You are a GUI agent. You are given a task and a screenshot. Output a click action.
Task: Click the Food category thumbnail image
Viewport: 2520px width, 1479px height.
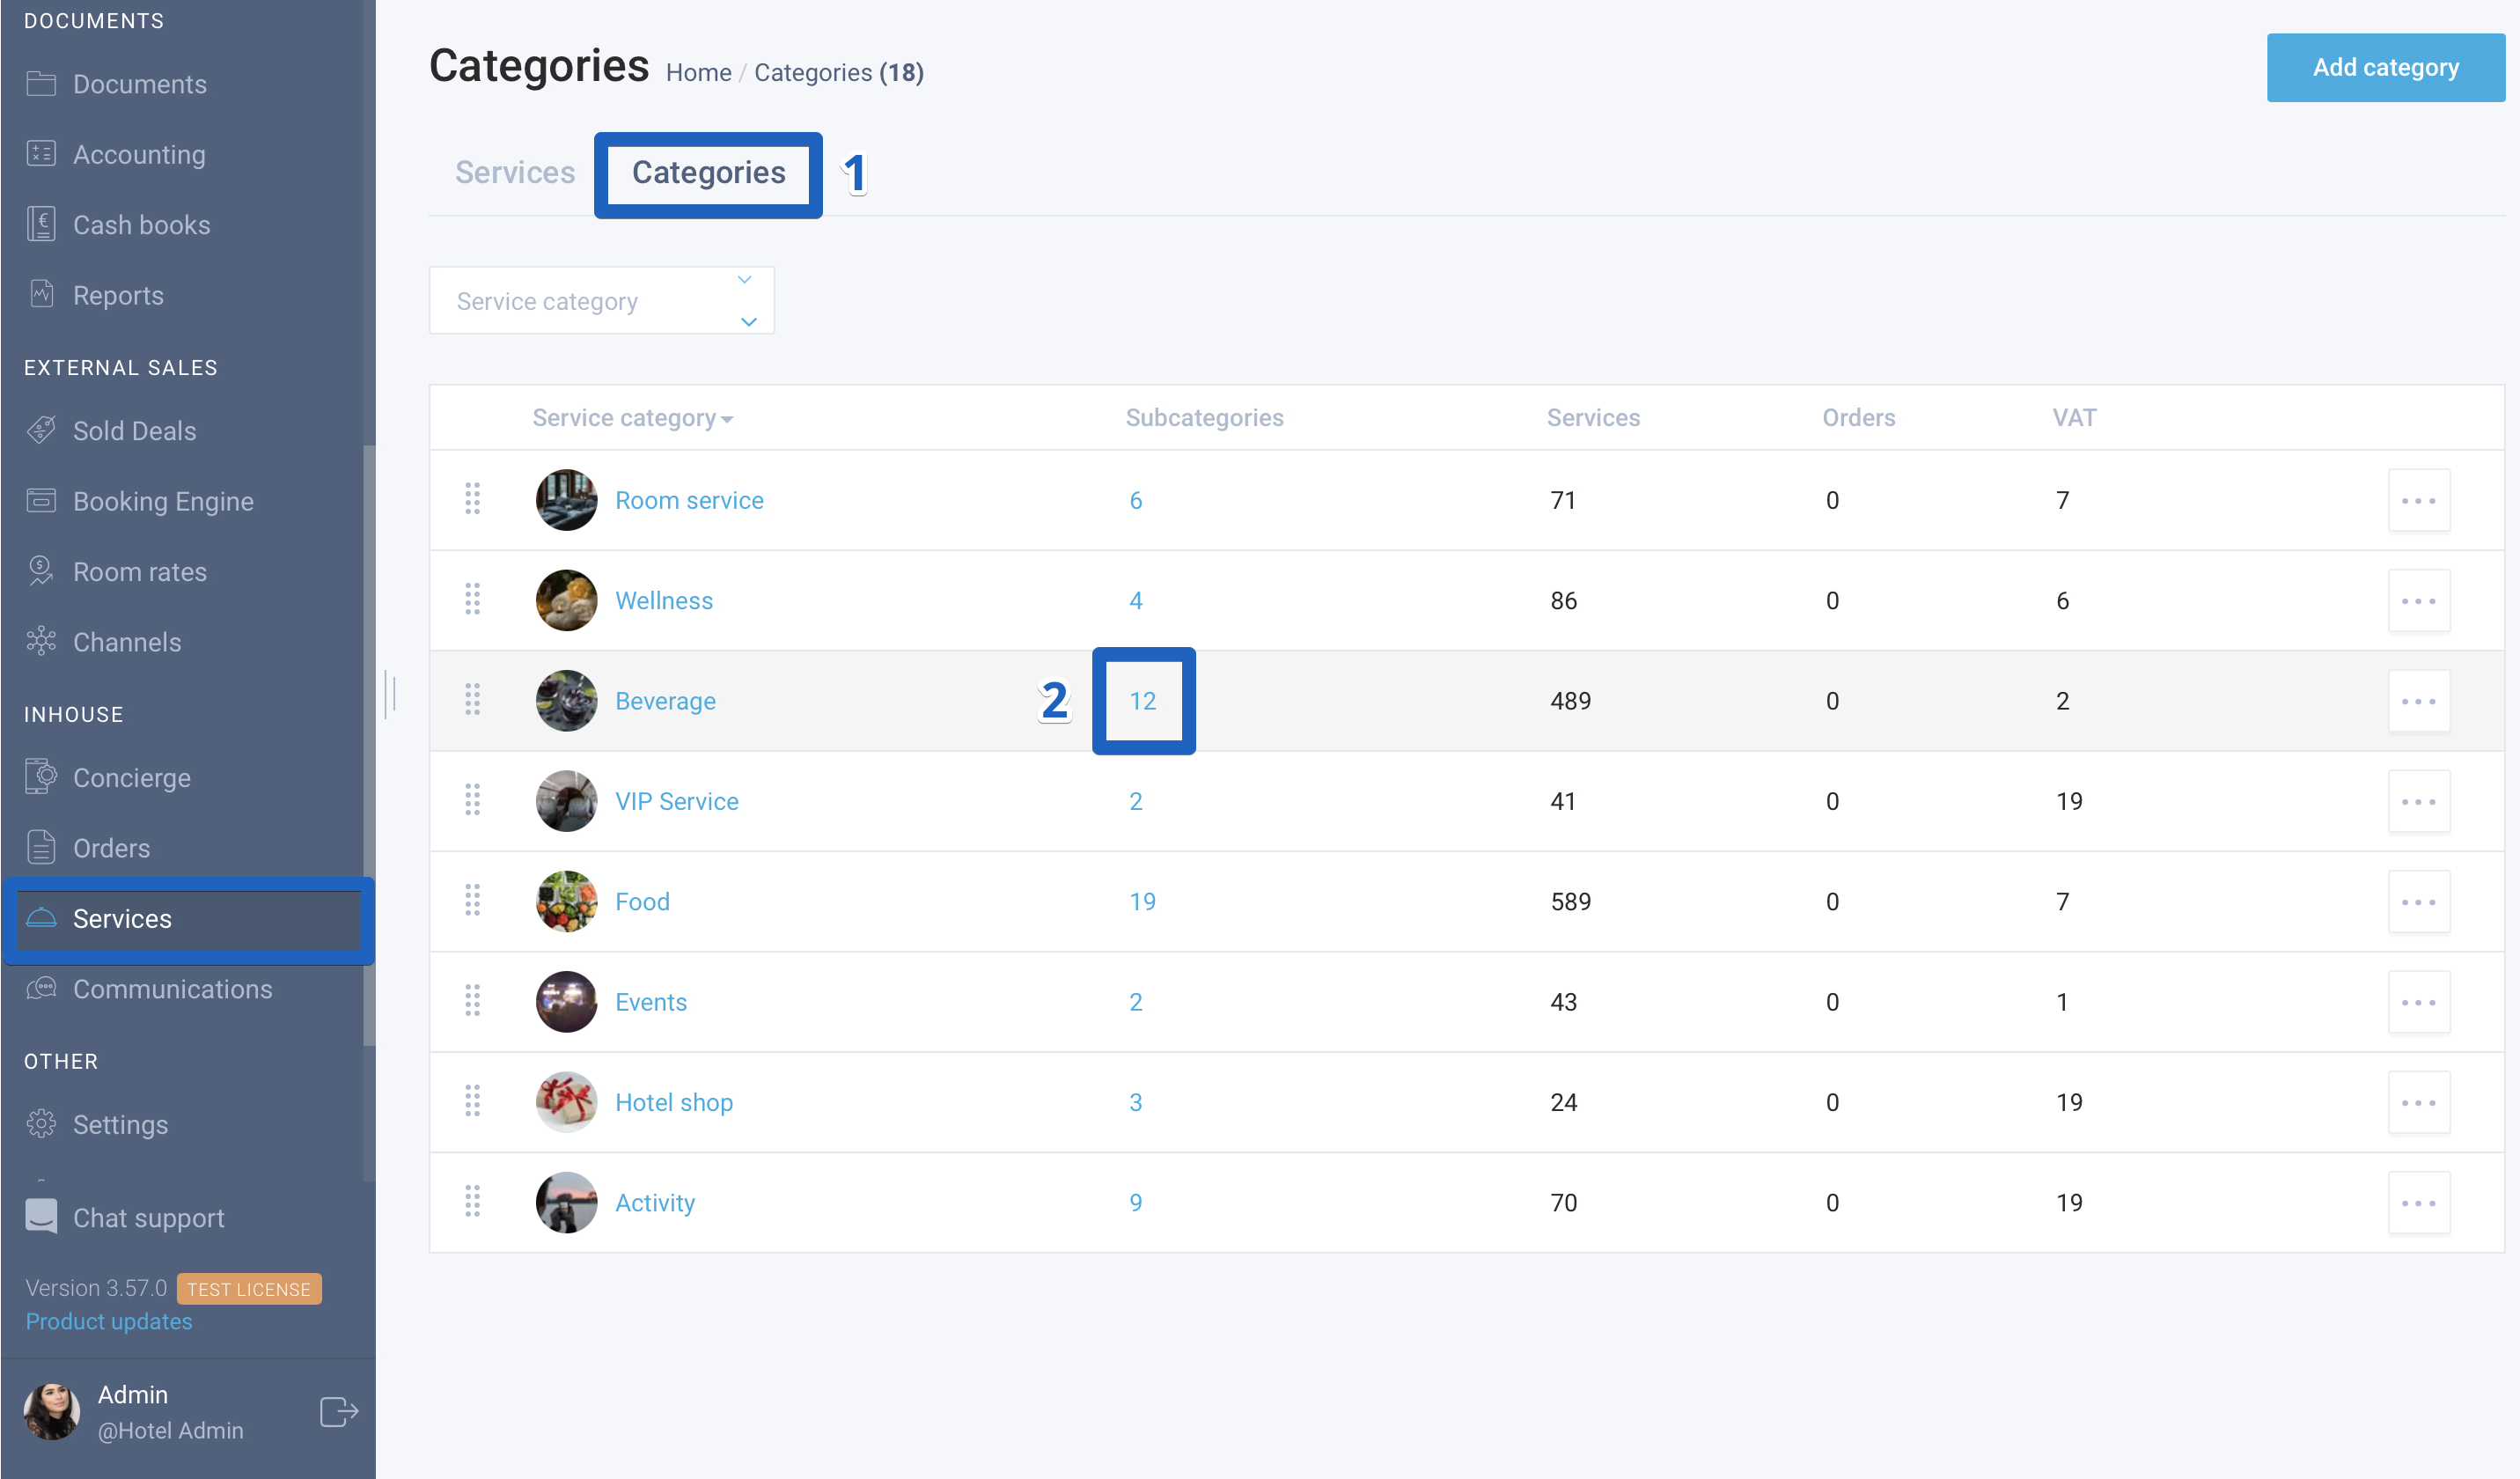[x=566, y=901]
